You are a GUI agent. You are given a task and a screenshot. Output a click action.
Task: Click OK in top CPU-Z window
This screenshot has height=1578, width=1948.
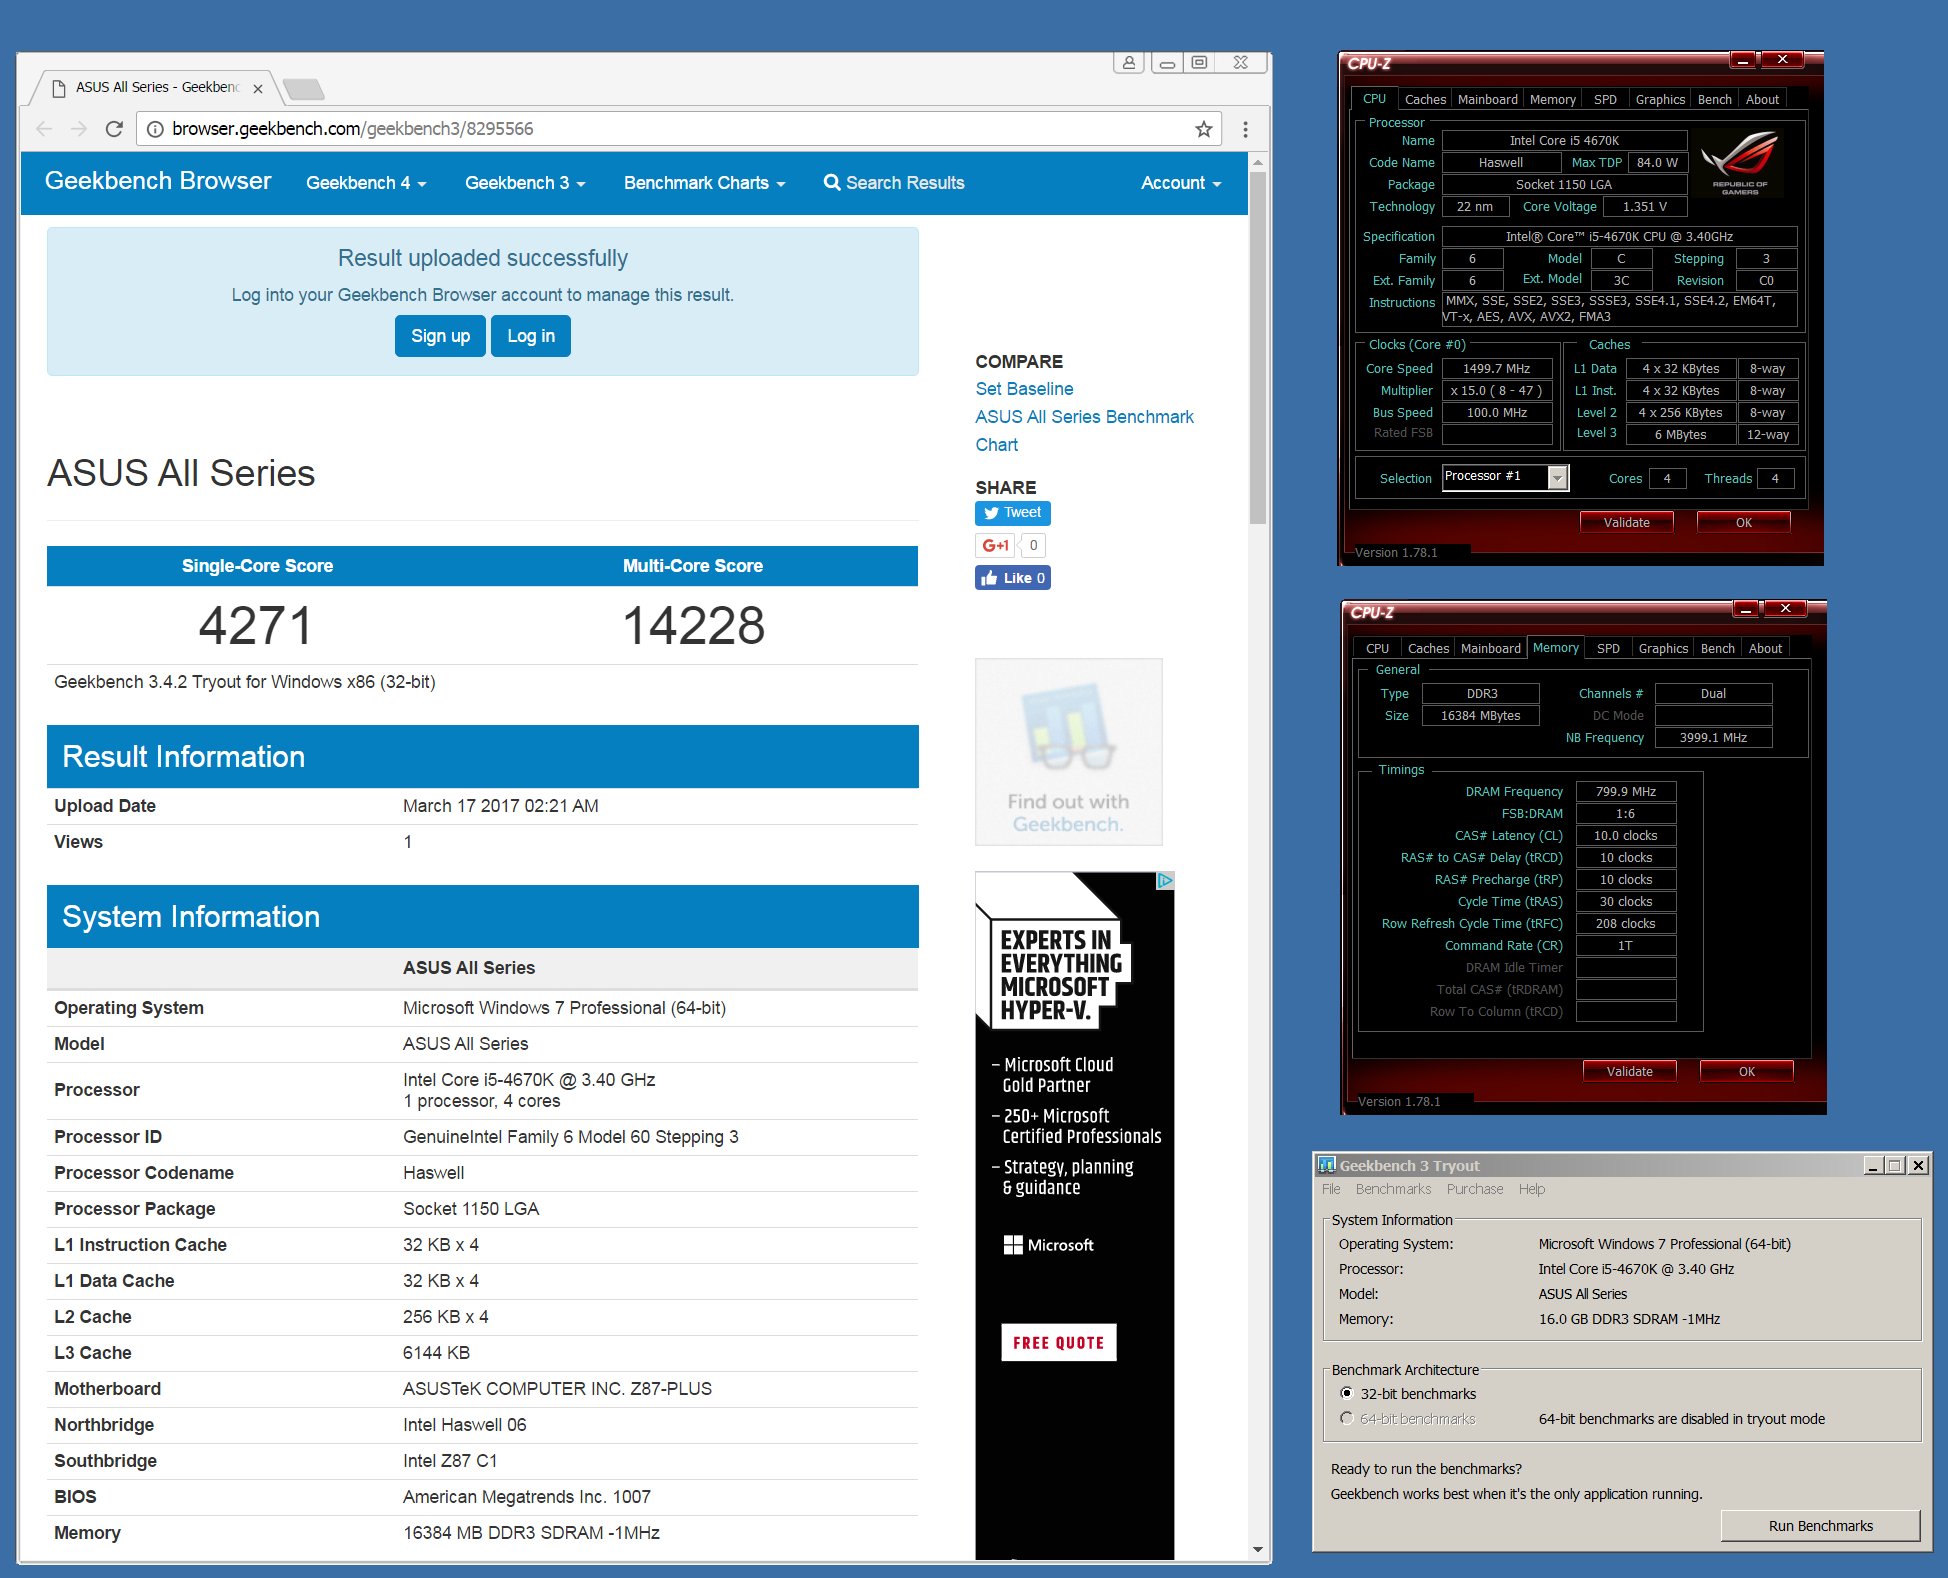coord(1743,522)
